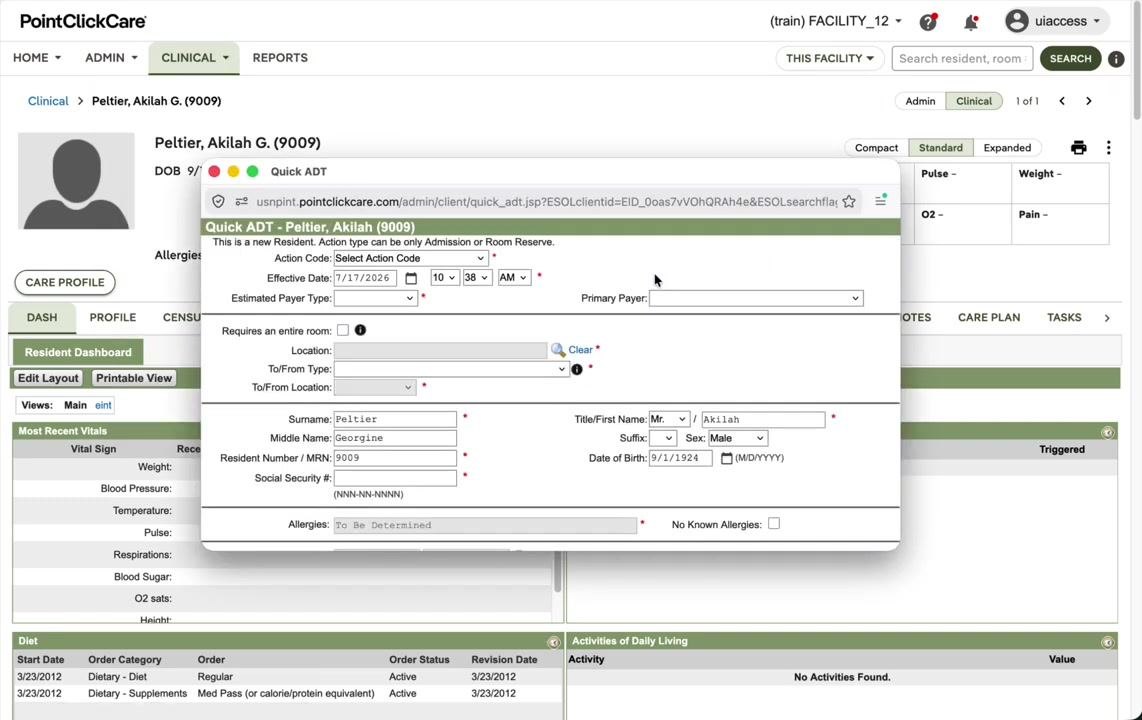Open the REPORTS menu
The image size is (1142, 720).
[x=280, y=58]
